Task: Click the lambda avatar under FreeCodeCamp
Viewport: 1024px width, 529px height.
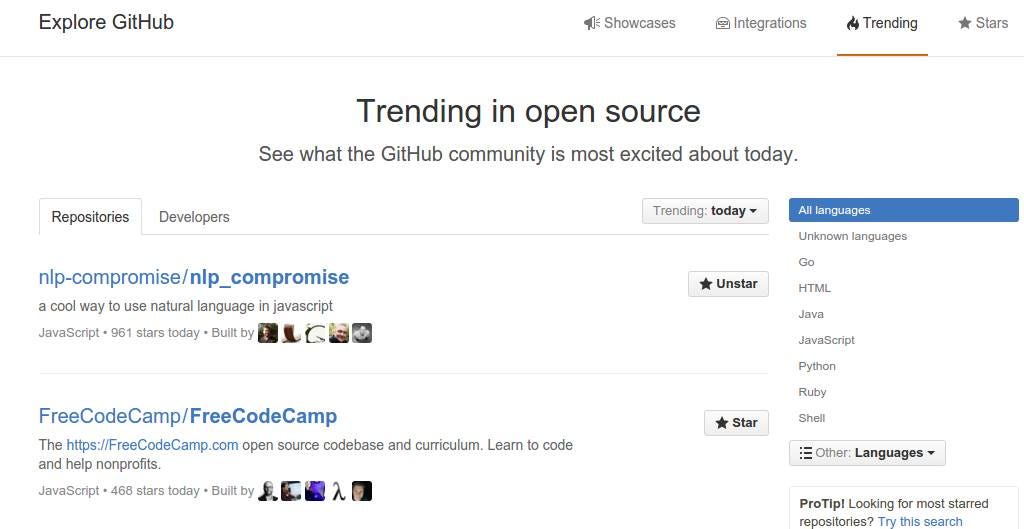Action: (338, 491)
